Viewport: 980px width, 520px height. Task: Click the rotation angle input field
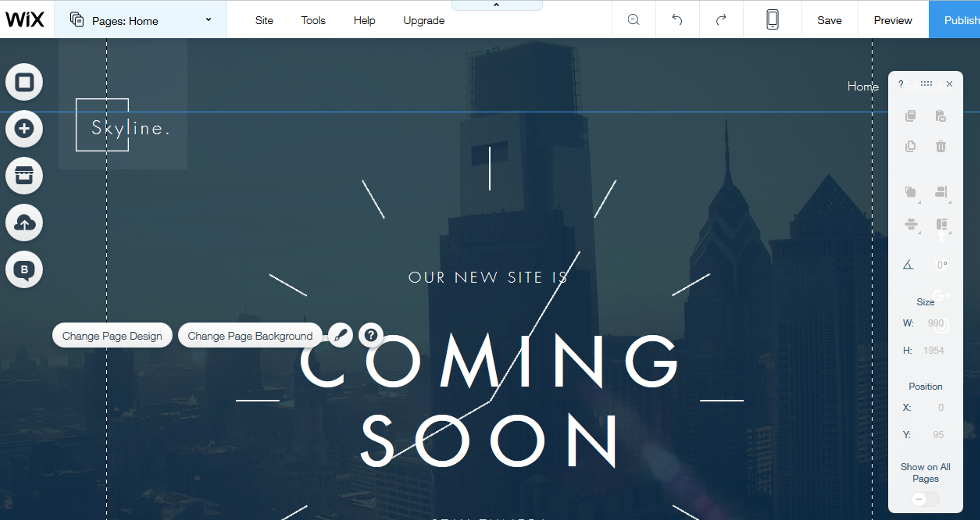(940, 265)
